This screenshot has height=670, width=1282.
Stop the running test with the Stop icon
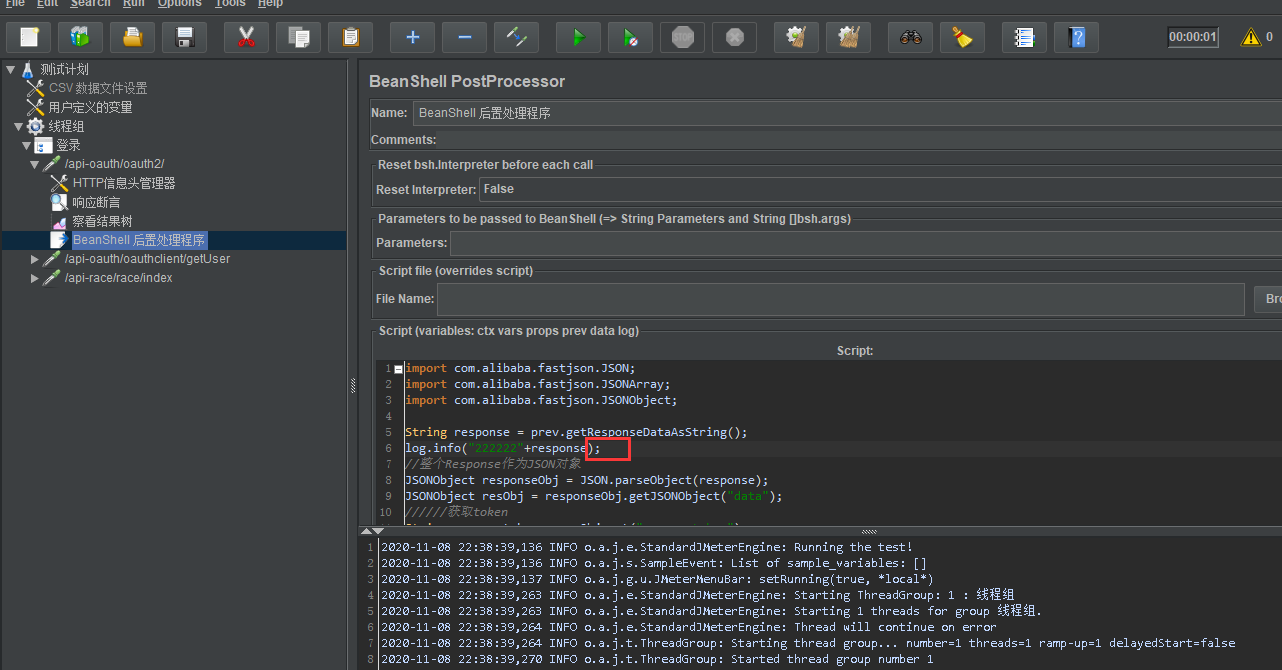682,38
